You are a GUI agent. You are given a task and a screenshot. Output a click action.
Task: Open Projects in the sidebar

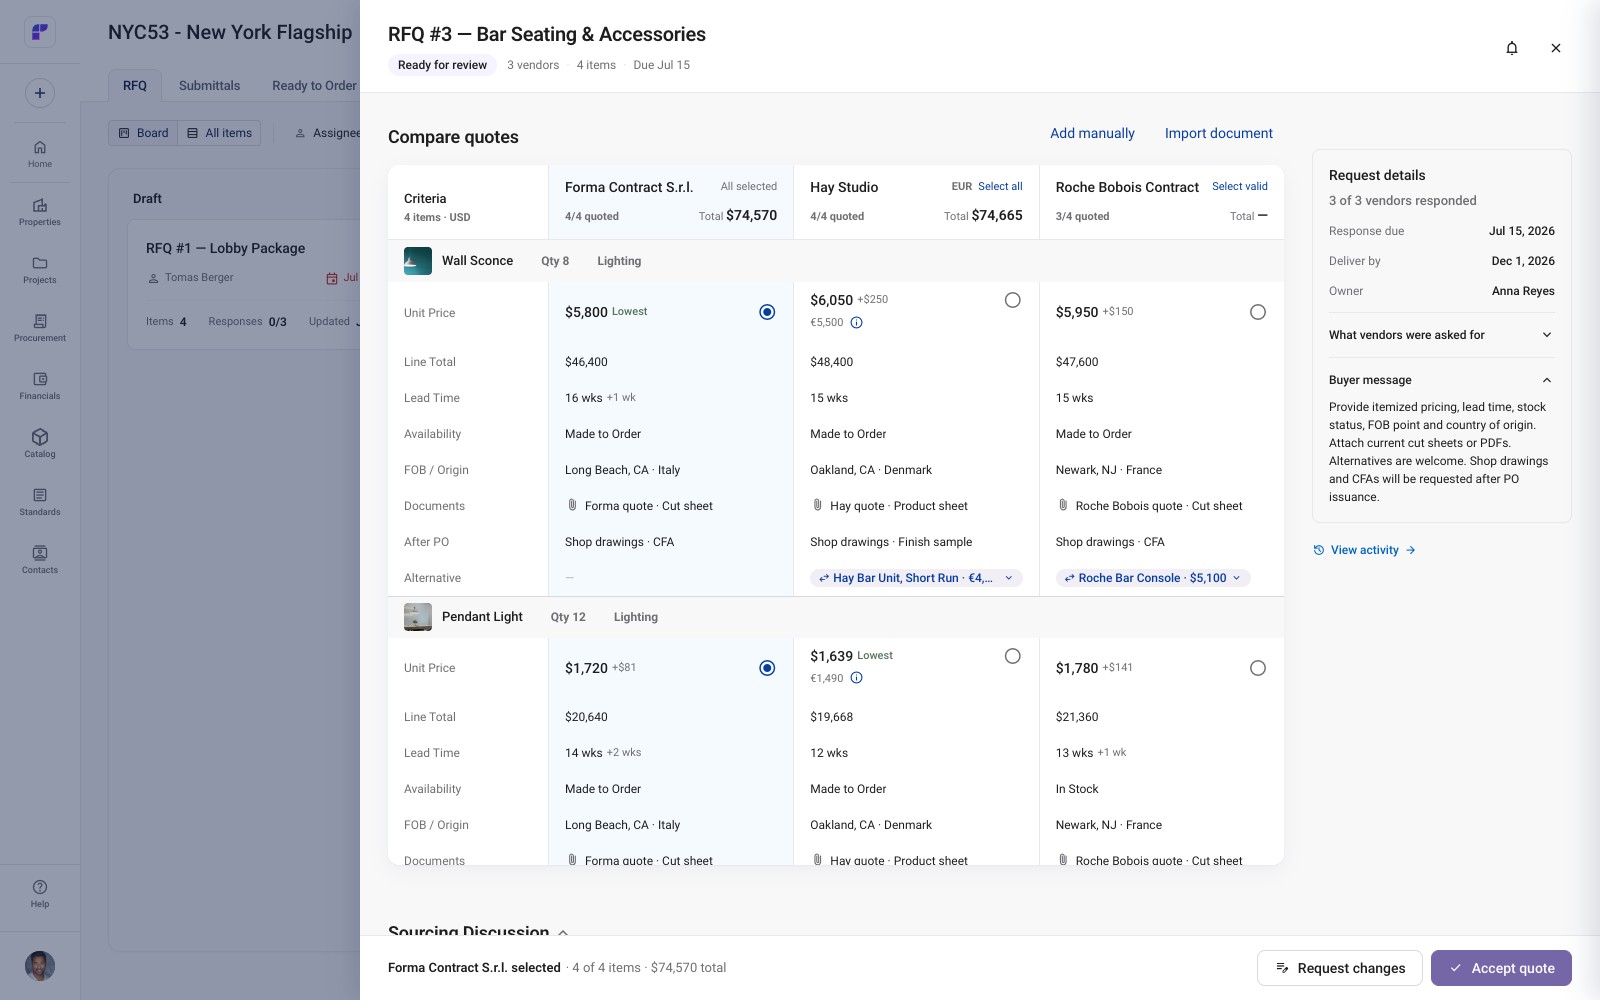40,270
